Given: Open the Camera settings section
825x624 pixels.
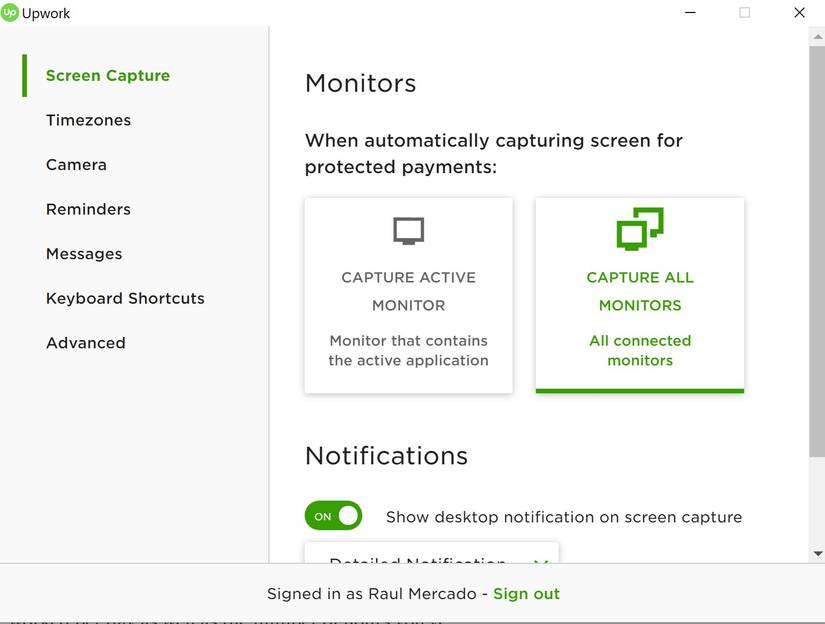Looking at the screenshot, I should pyautogui.click(x=76, y=165).
